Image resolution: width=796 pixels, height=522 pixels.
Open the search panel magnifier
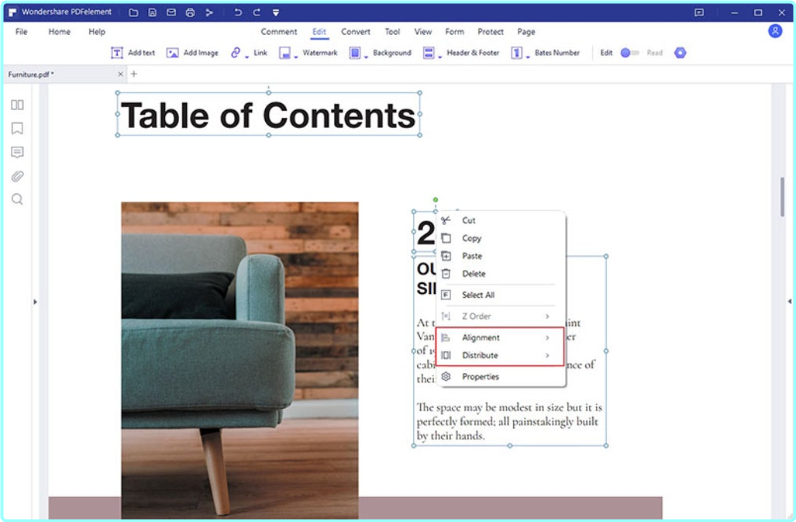tap(17, 199)
